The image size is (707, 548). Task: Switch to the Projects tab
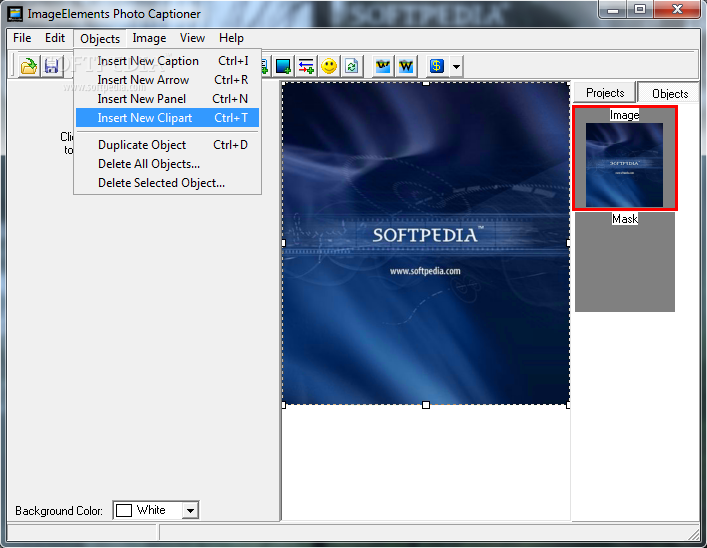(605, 93)
